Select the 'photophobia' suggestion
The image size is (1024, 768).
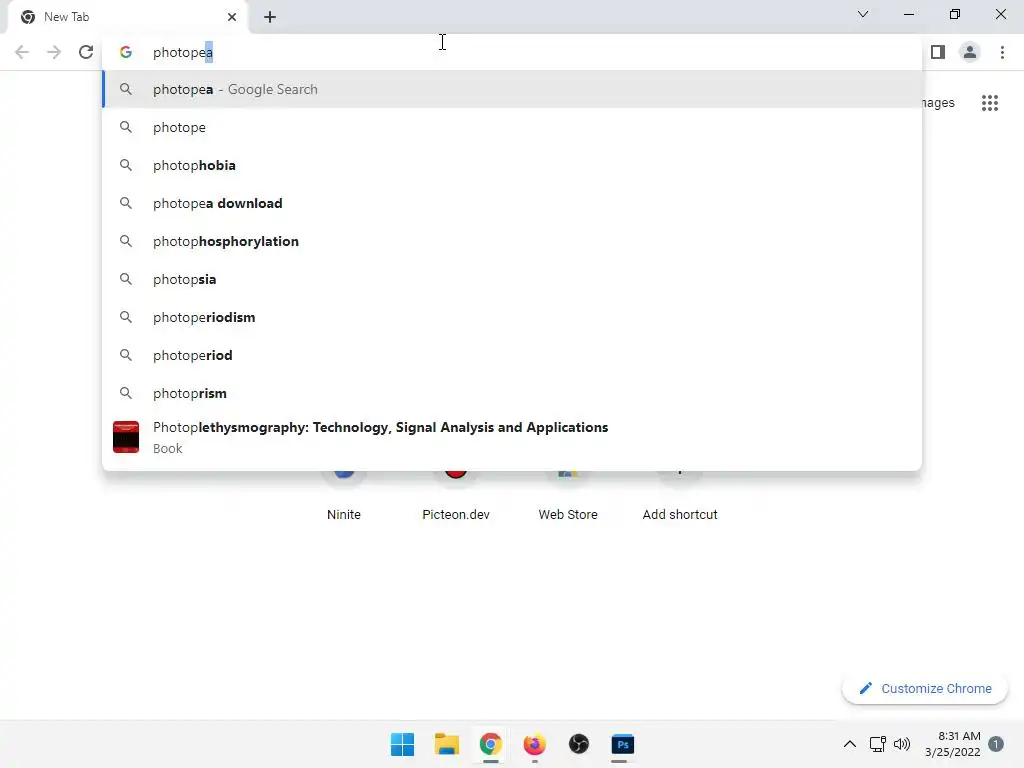[x=512, y=165]
